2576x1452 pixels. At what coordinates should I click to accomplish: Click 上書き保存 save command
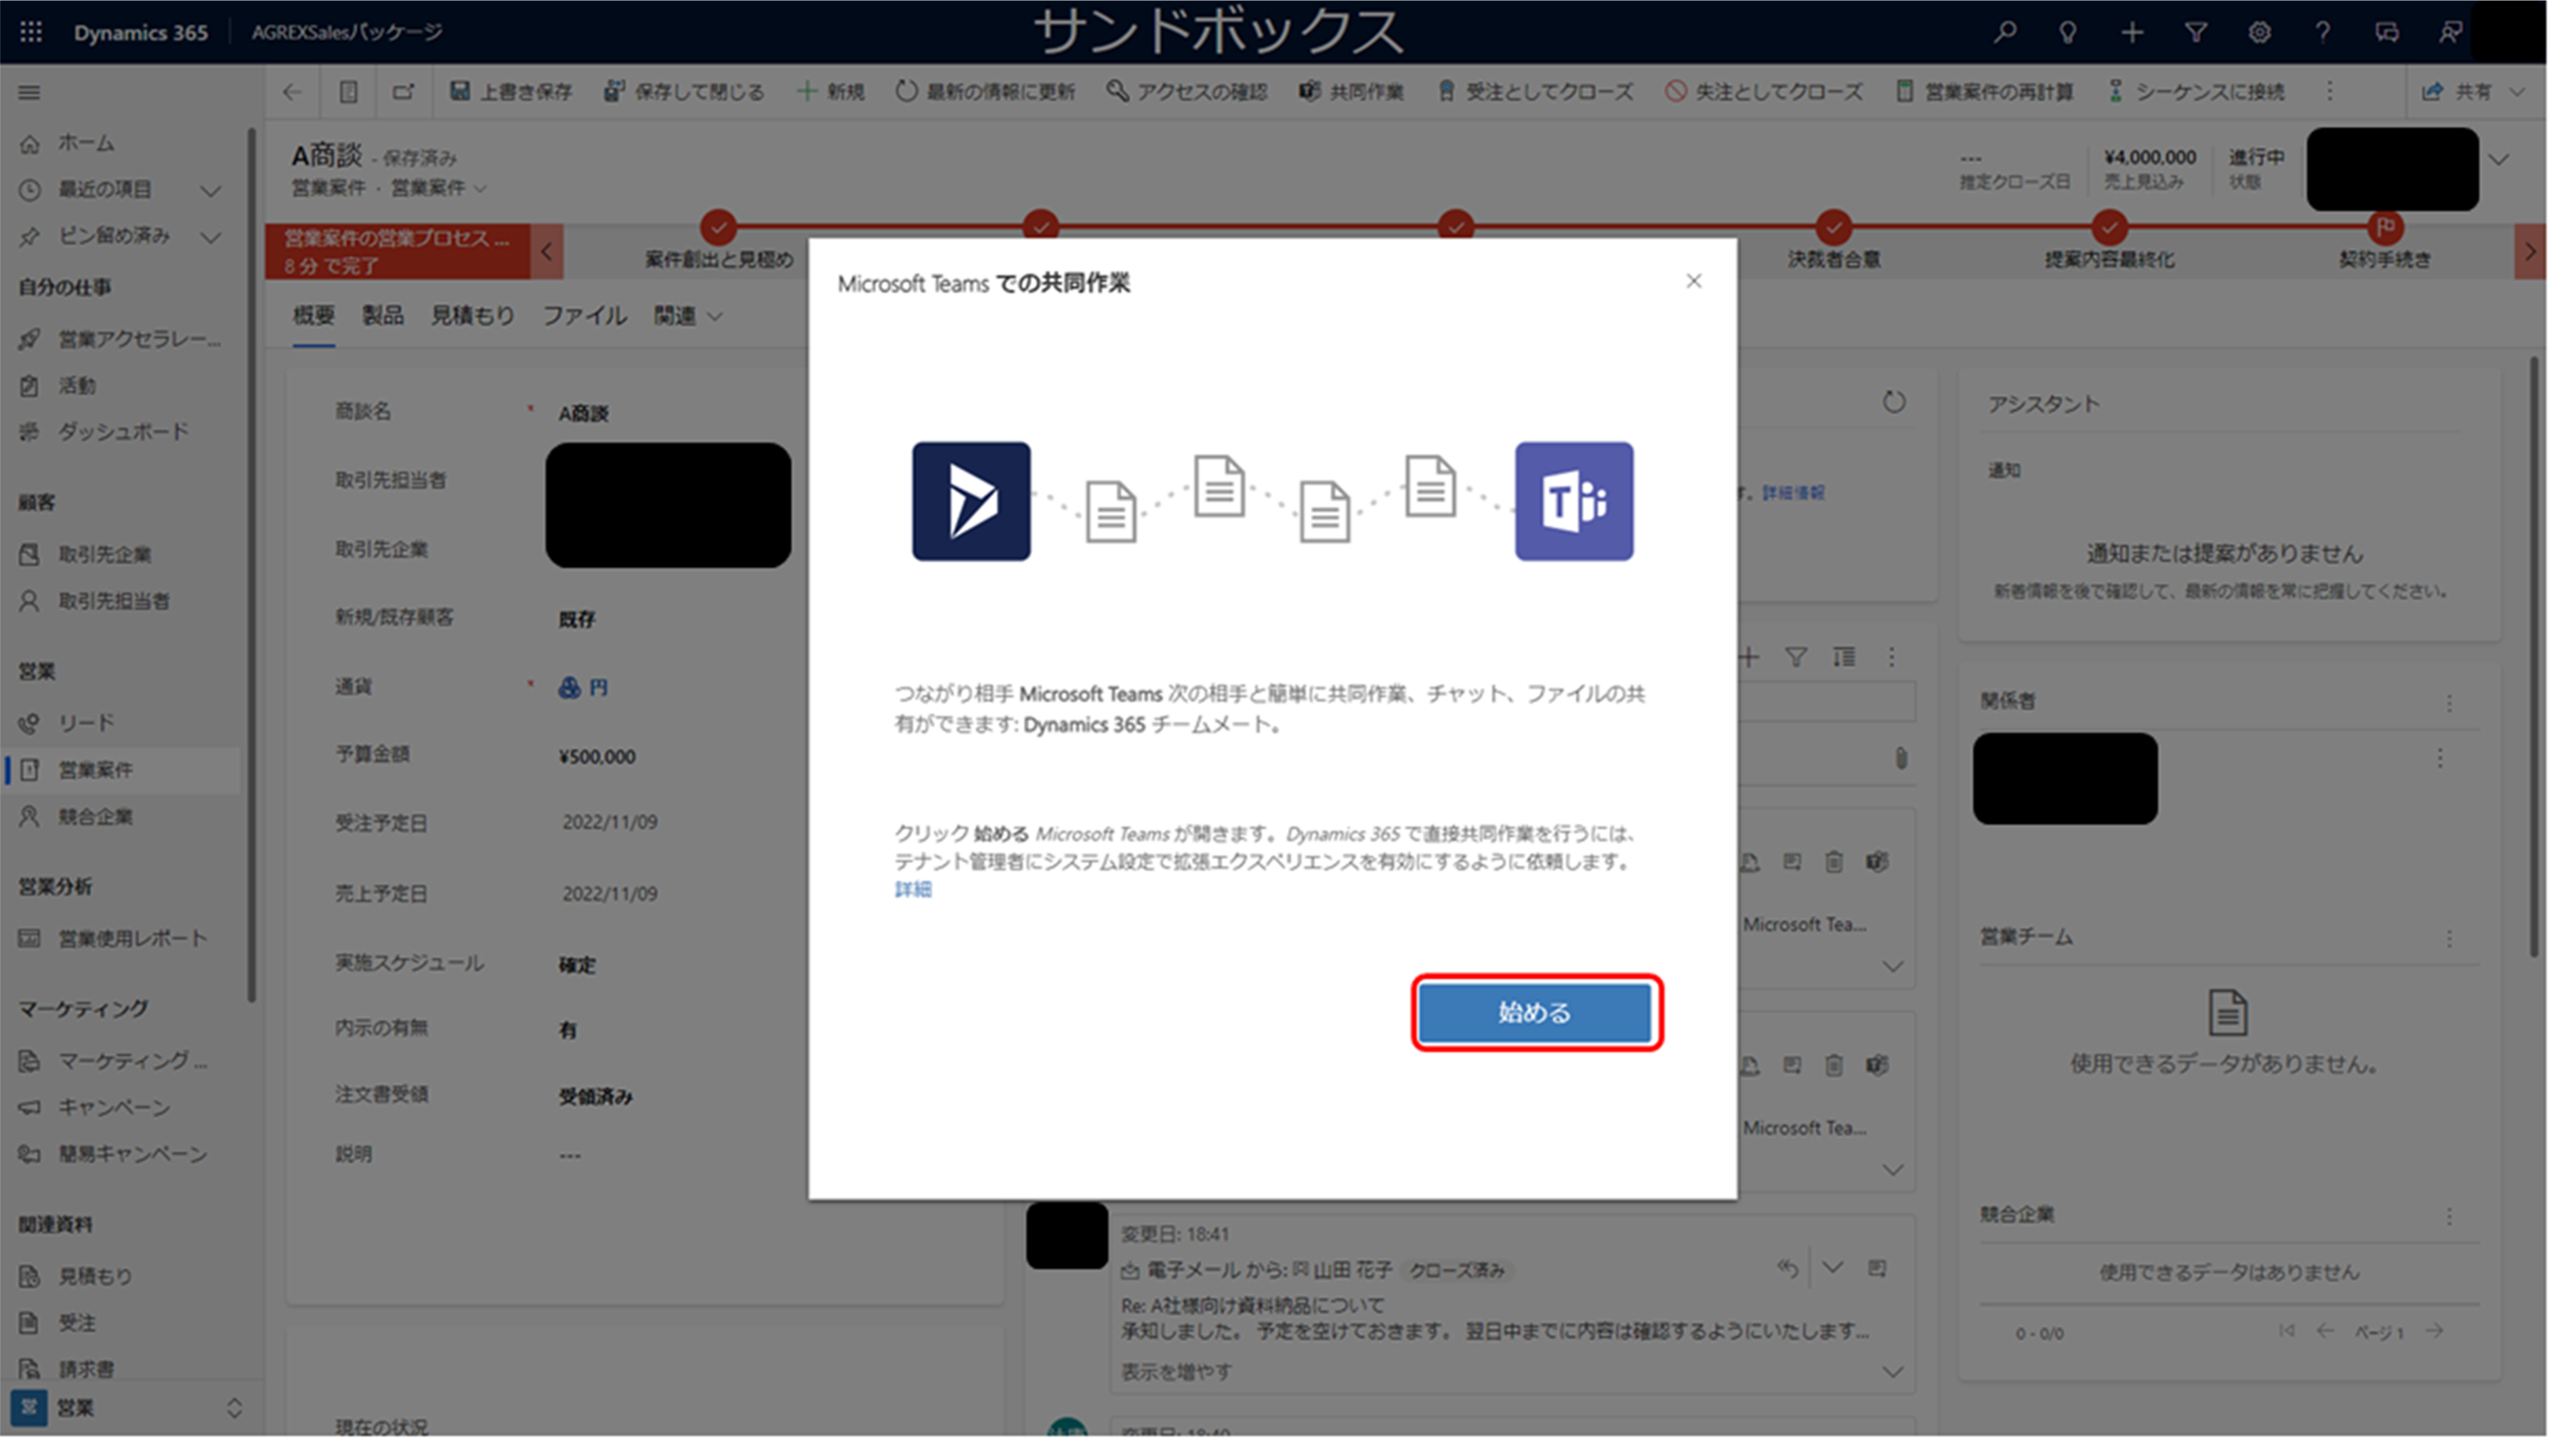tap(511, 92)
